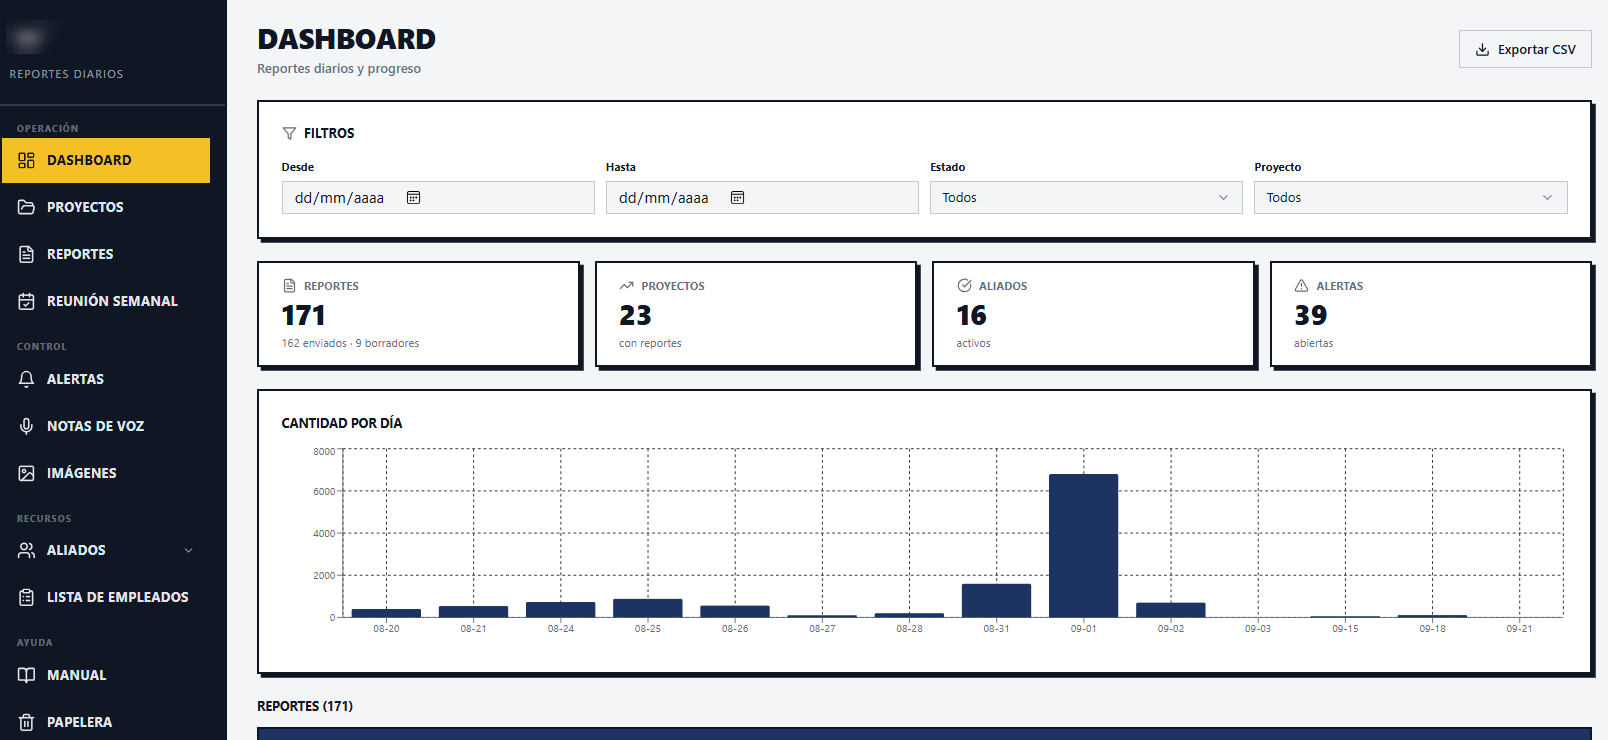
Task: Click the Proyectos folder icon in sidebar
Action: pyautogui.click(x=27, y=207)
